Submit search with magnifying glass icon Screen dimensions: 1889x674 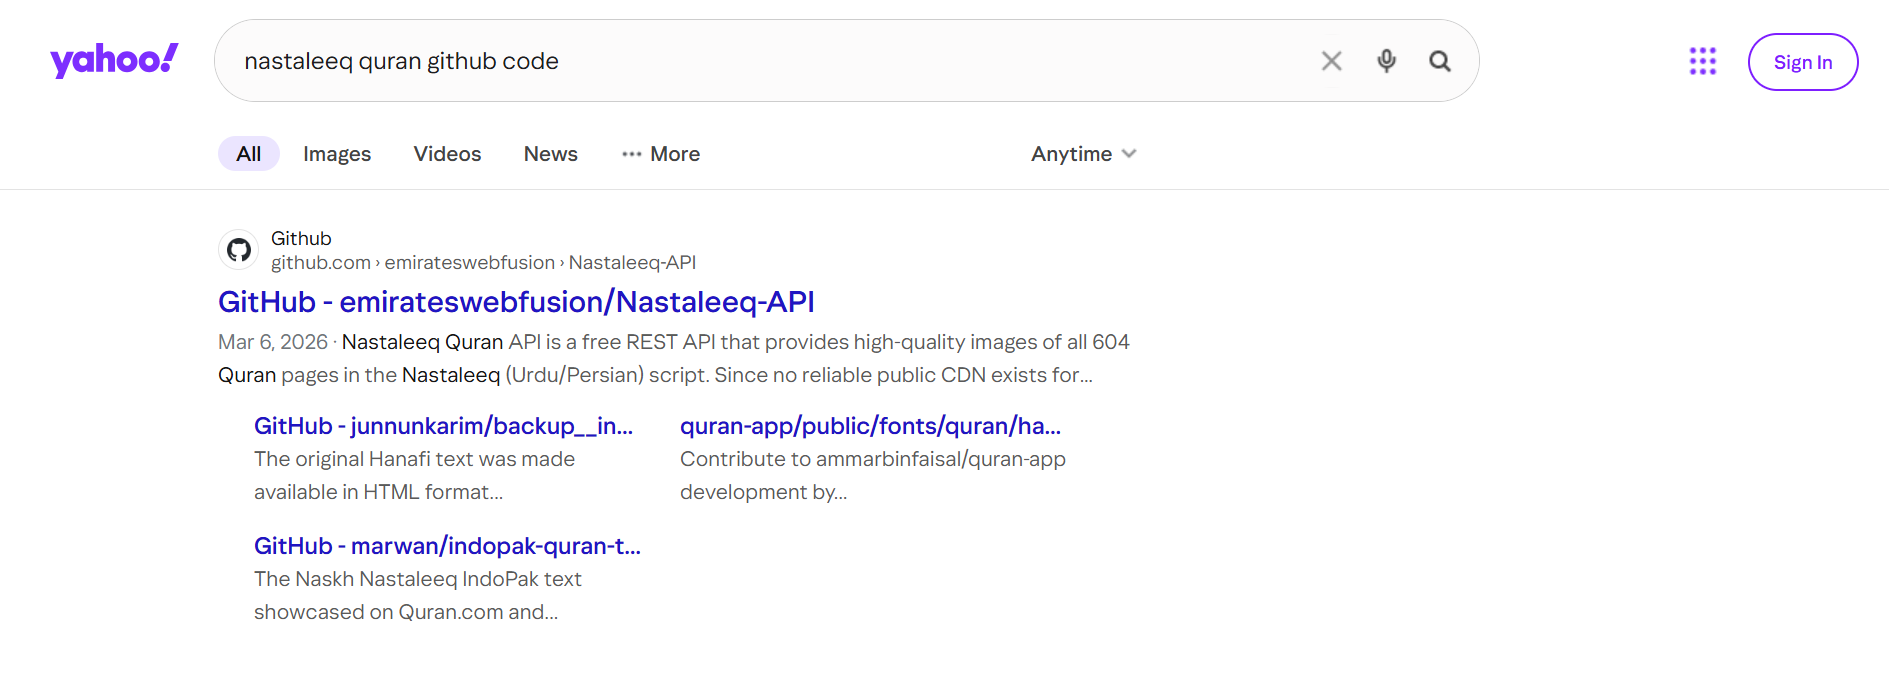tap(1440, 61)
